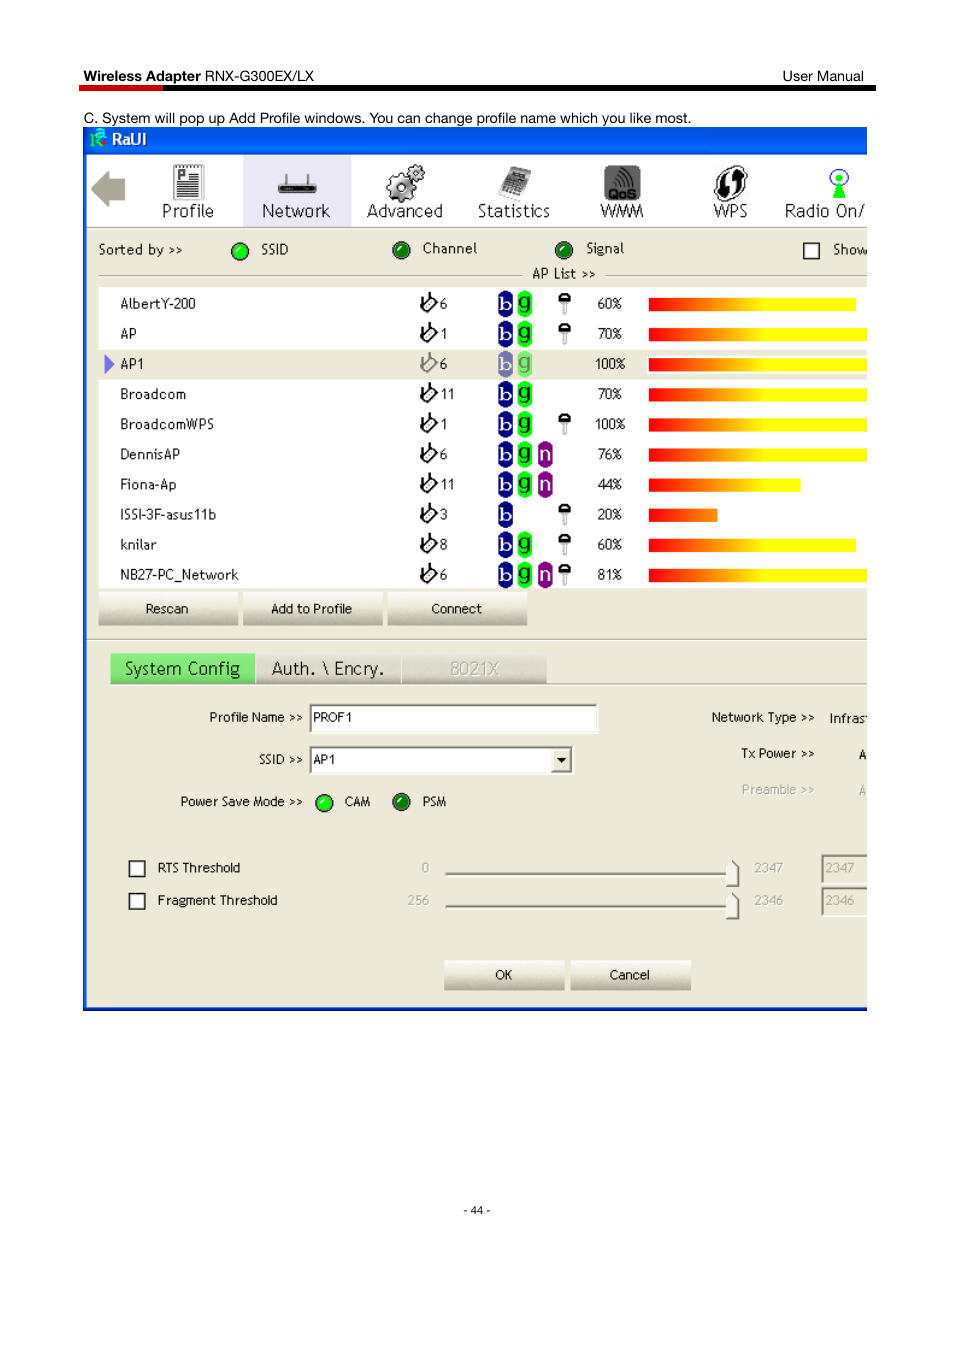The height and width of the screenshot is (1350, 954).
Task: Click the Add to Profile button
Action: pos(312,609)
